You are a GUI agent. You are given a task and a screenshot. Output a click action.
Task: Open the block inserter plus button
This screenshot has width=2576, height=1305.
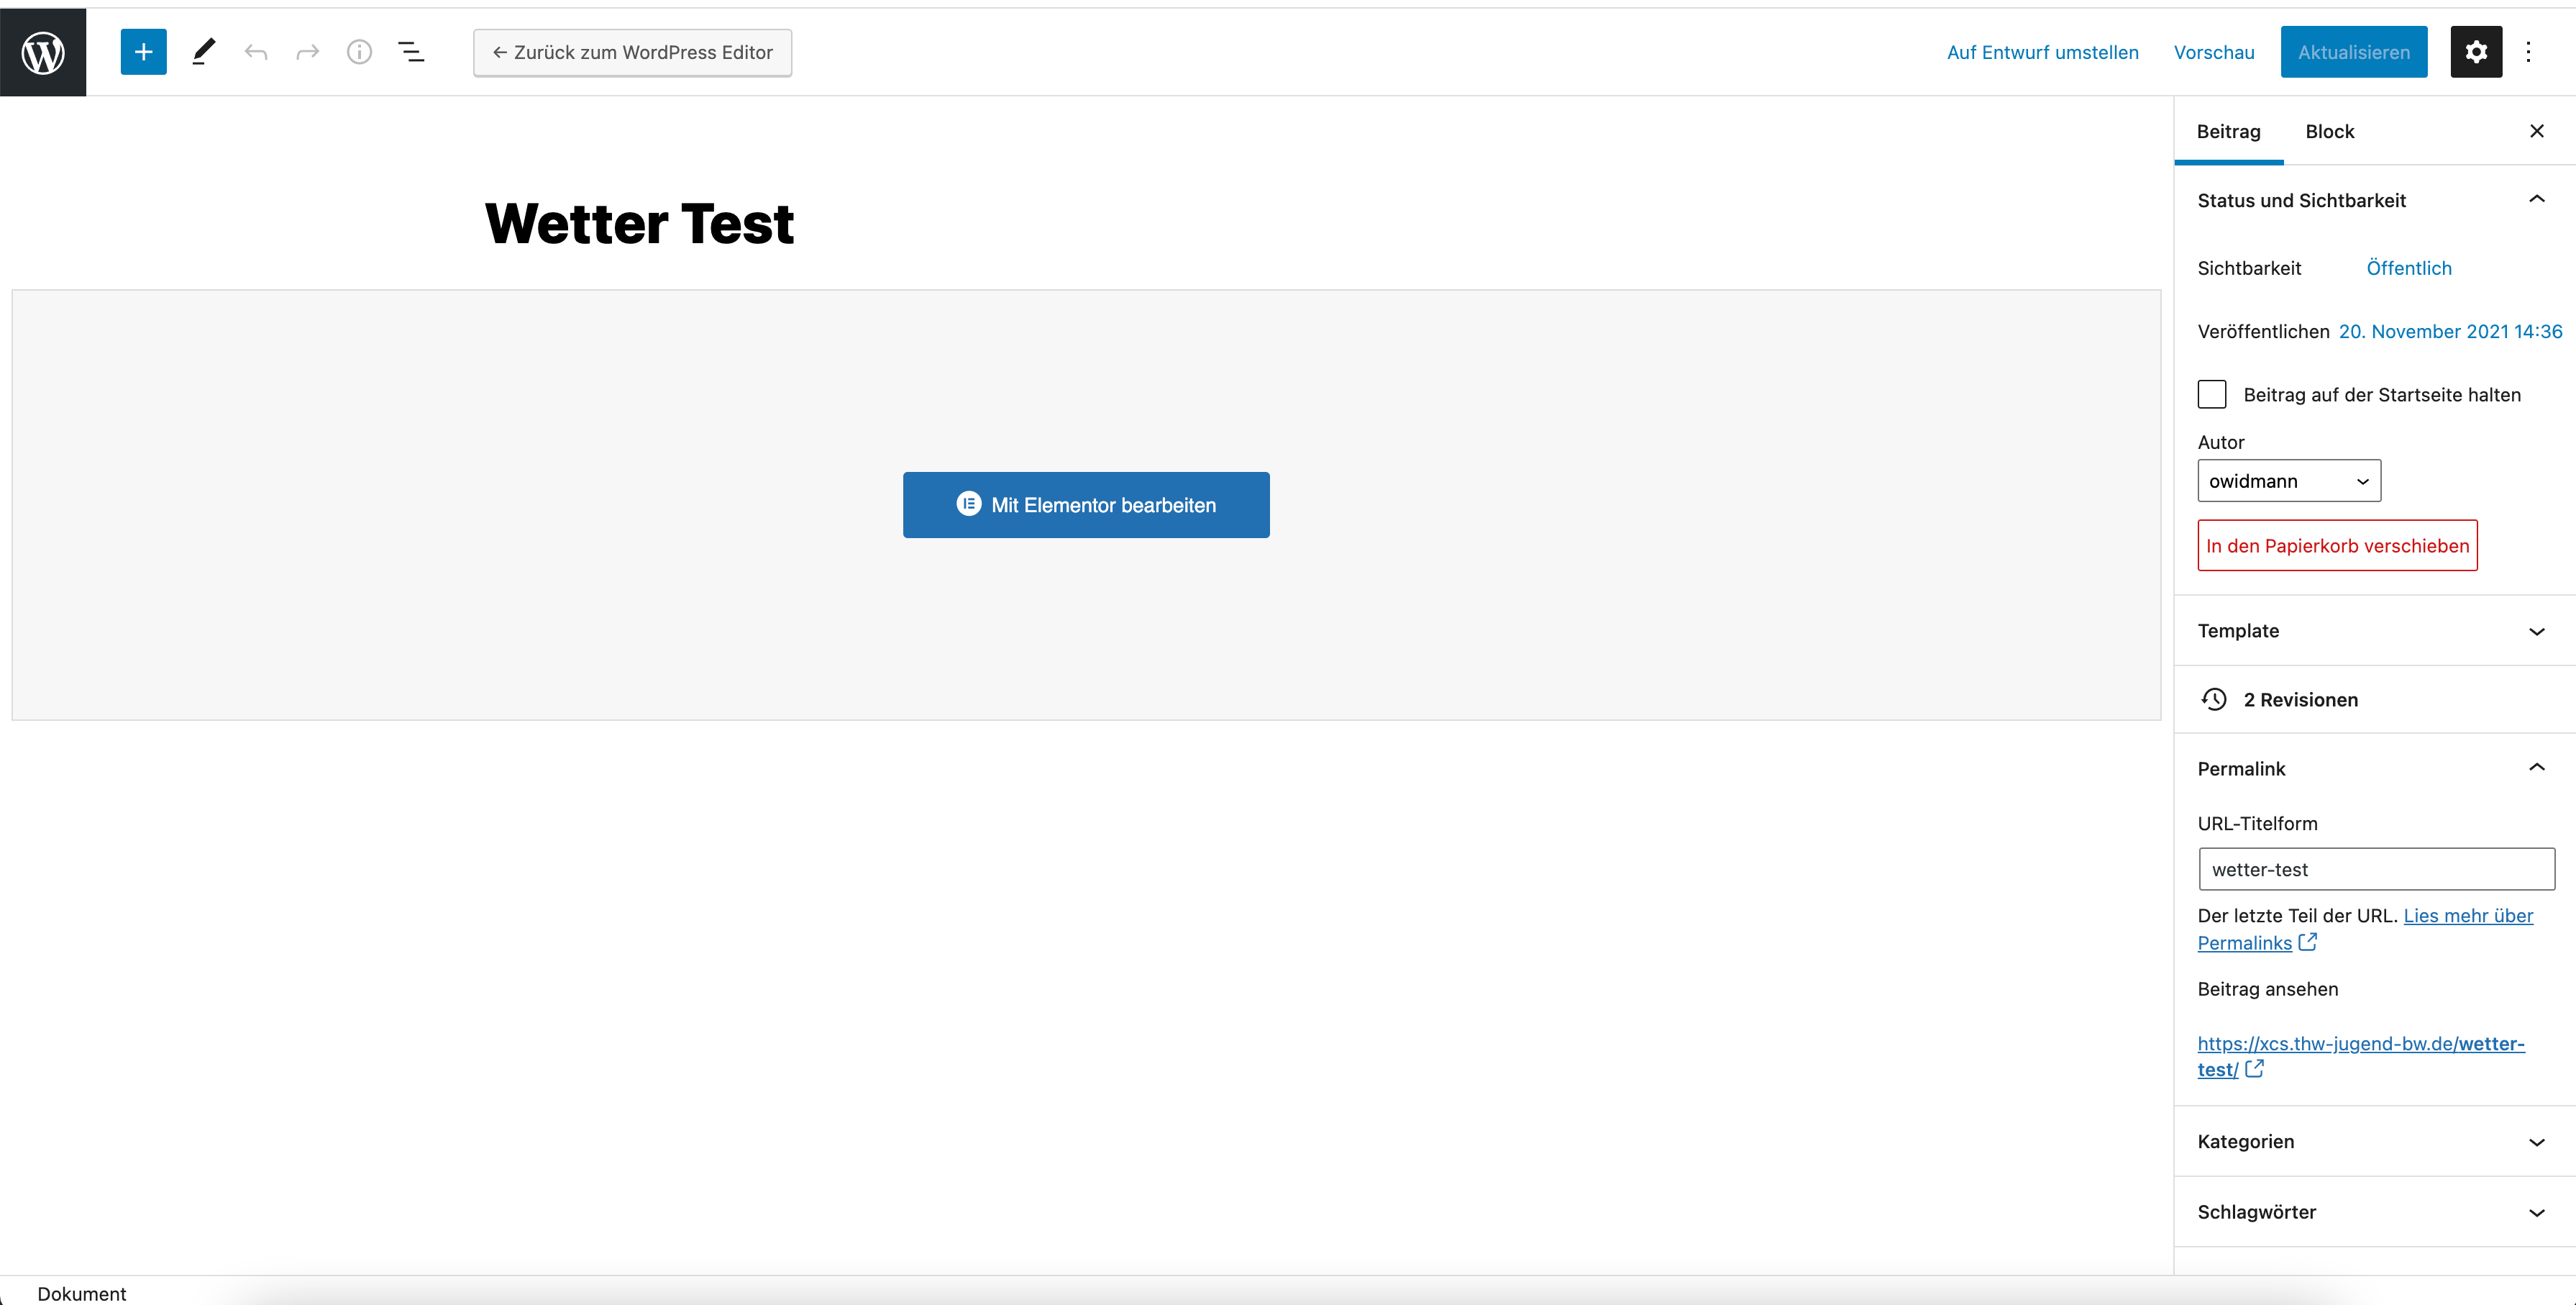[x=143, y=52]
